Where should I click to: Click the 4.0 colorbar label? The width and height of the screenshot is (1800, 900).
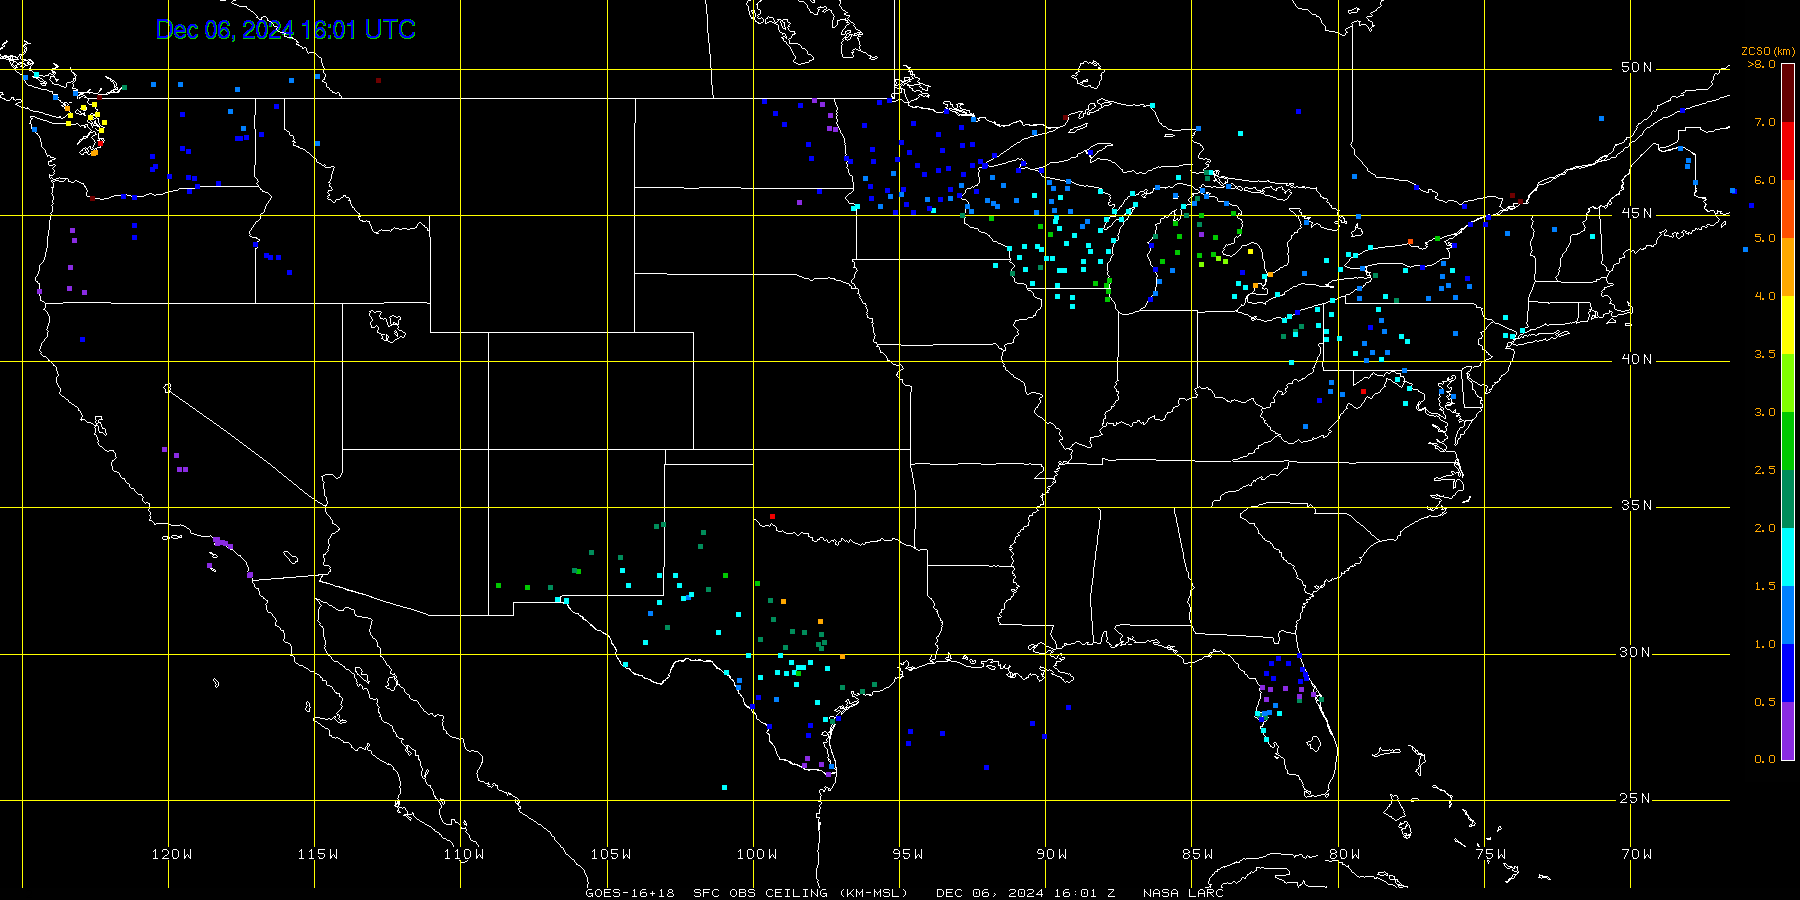[x=1765, y=296]
